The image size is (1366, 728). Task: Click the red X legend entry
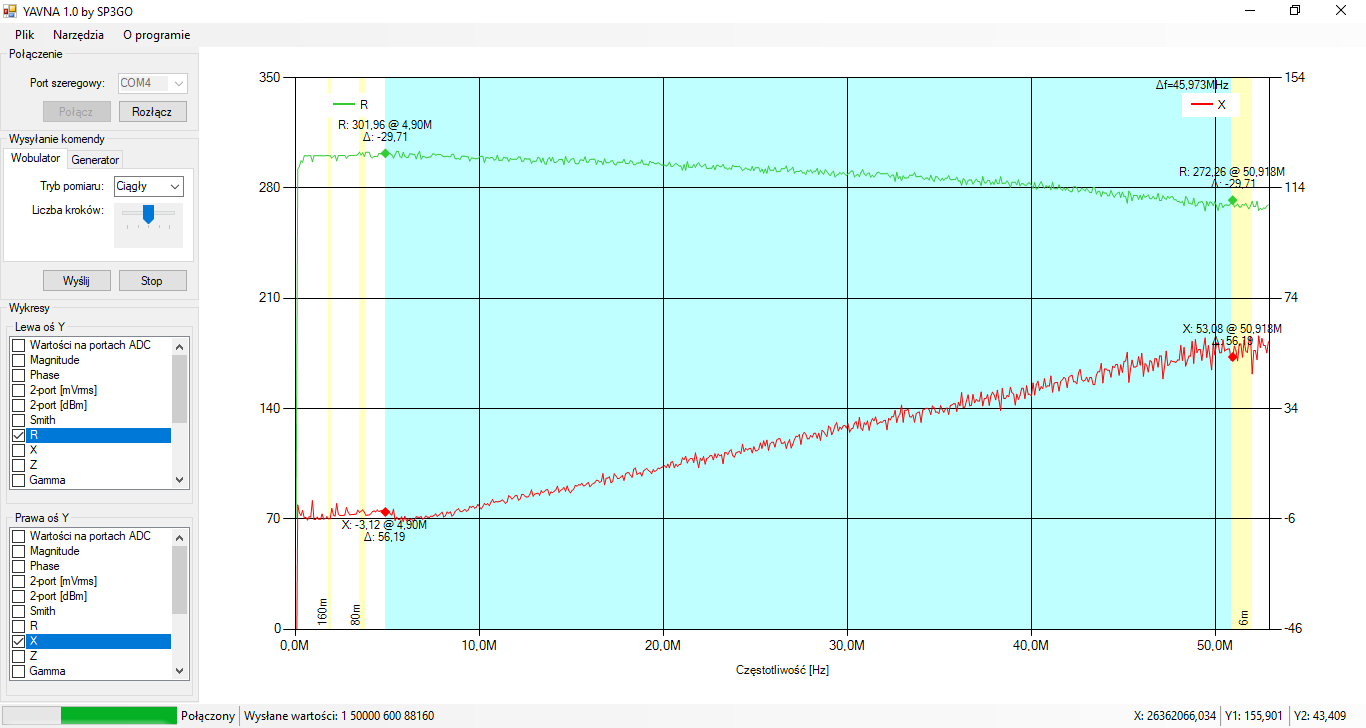click(x=1210, y=104)
